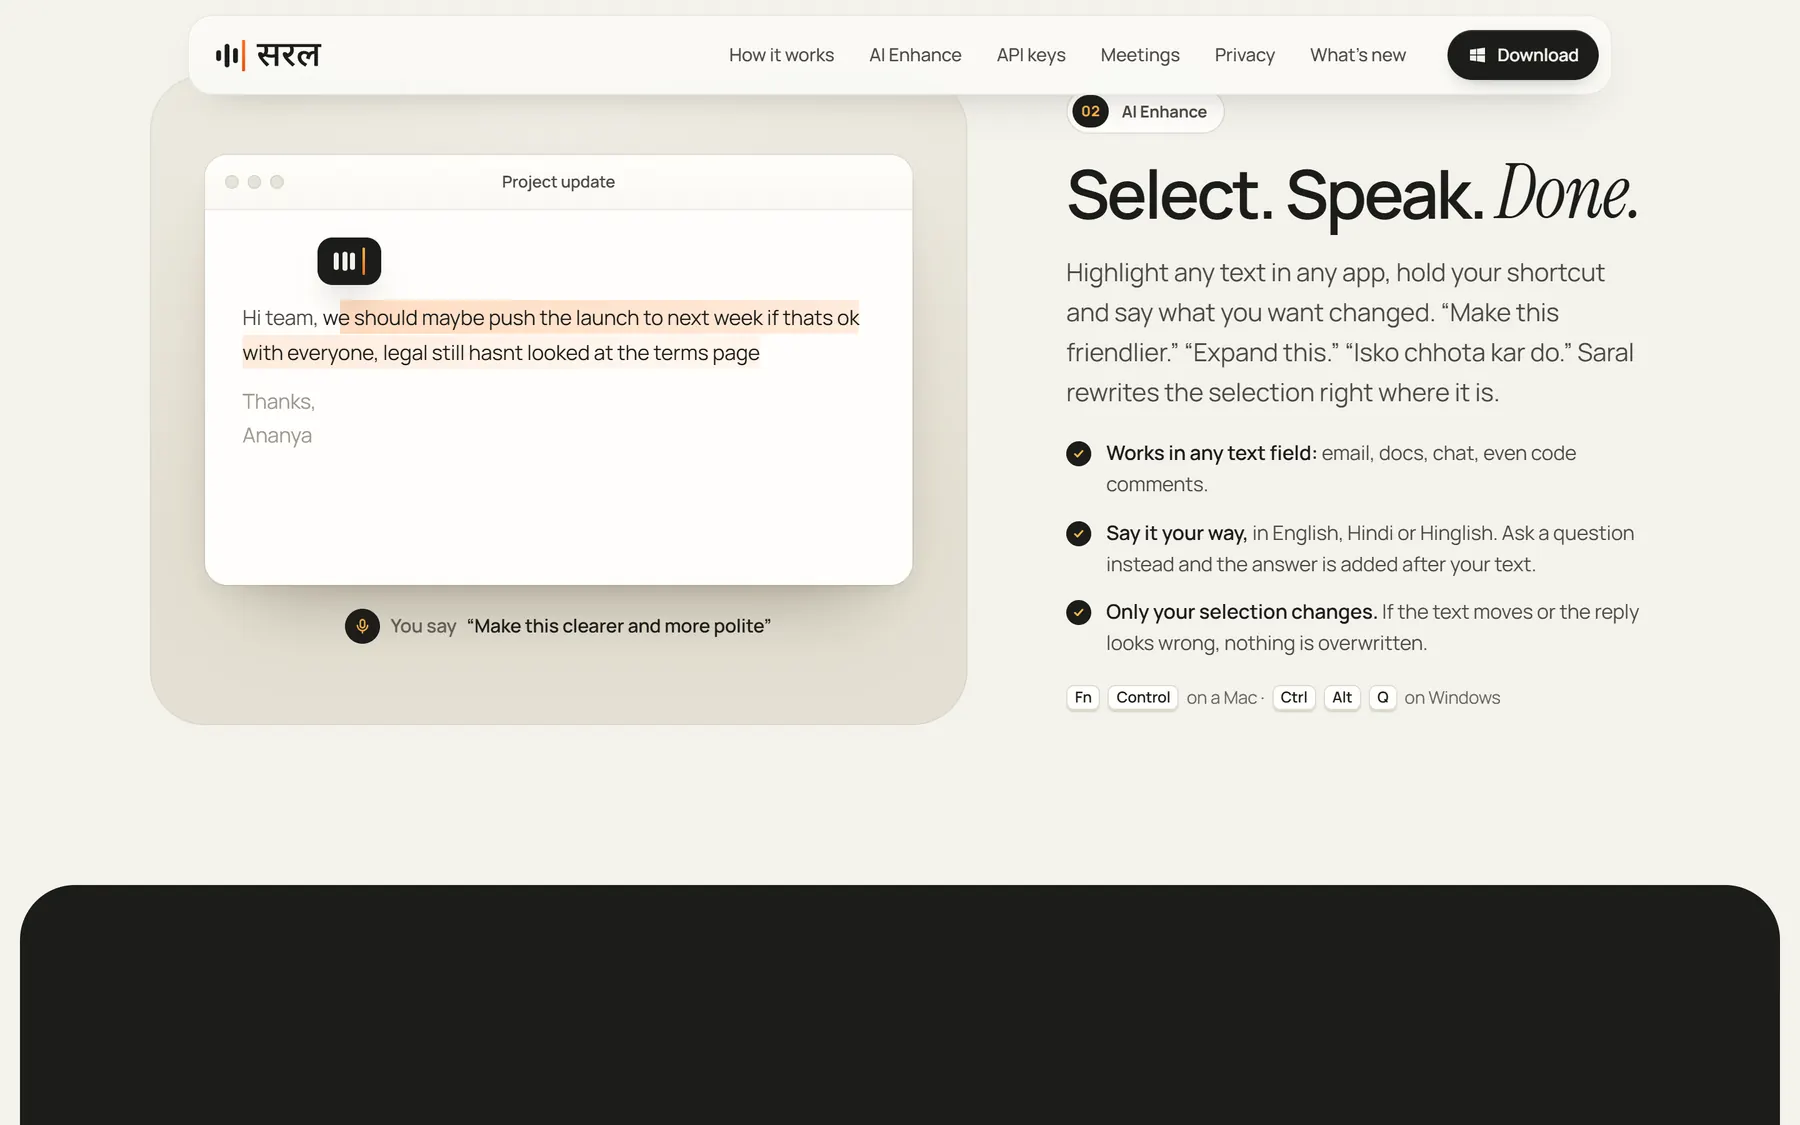
Task: Click the Alt key chip
Action: point(1342,697)
